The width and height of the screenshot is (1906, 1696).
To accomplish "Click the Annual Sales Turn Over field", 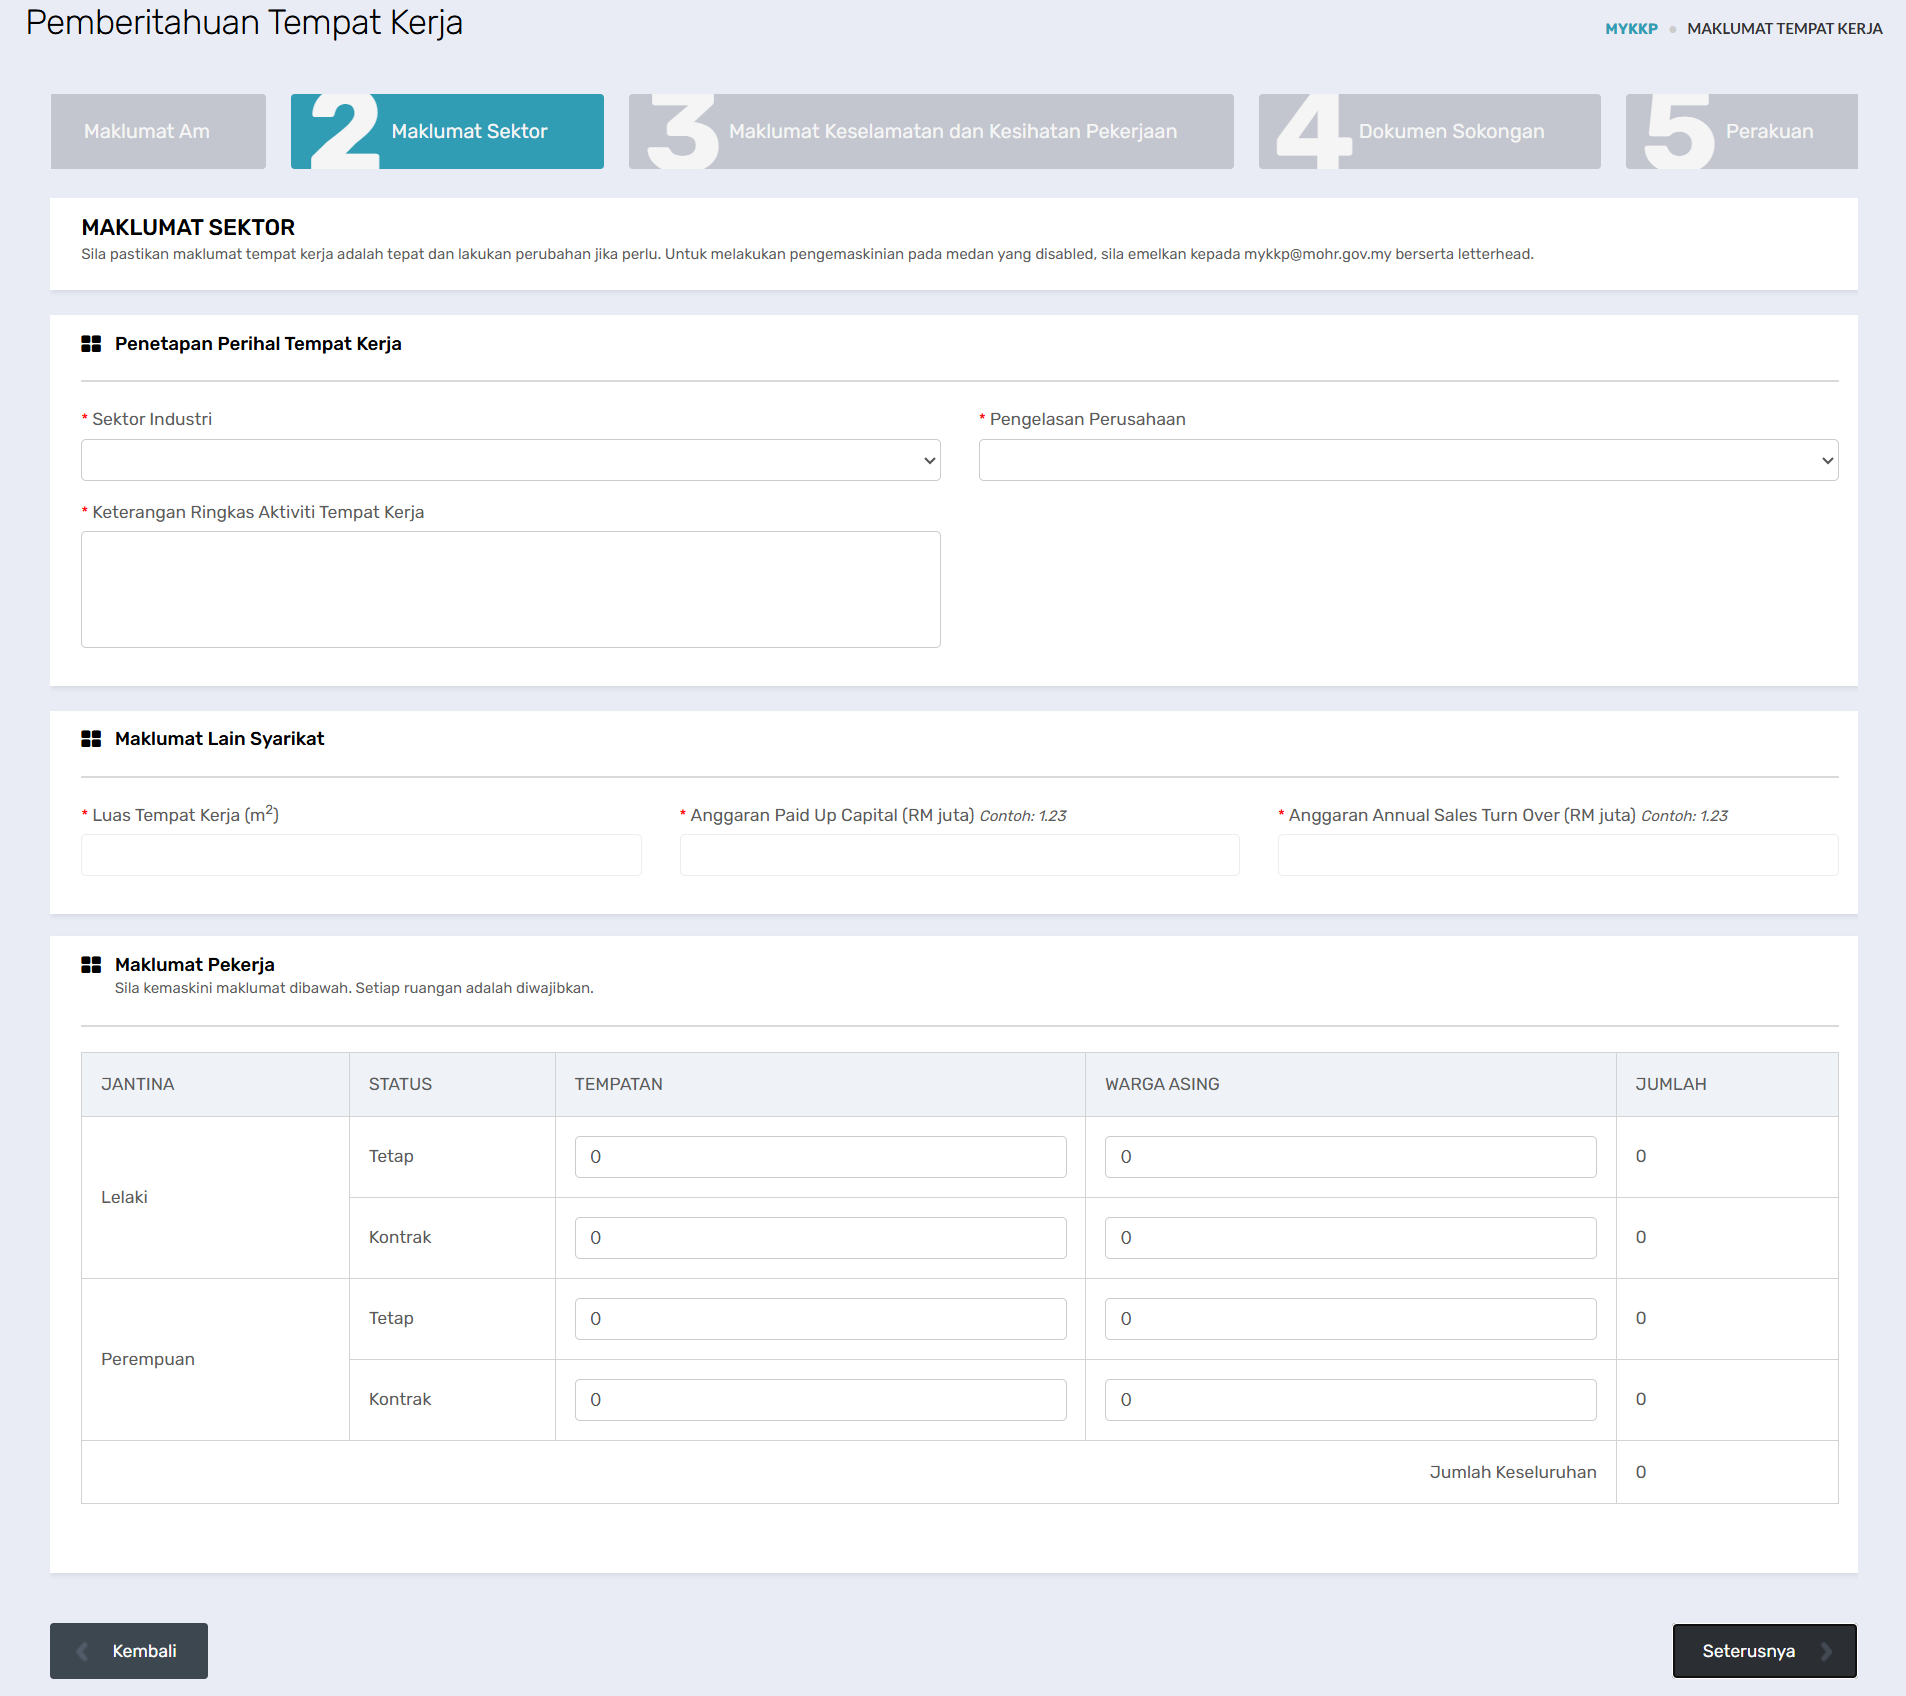I will (1557, 856).
